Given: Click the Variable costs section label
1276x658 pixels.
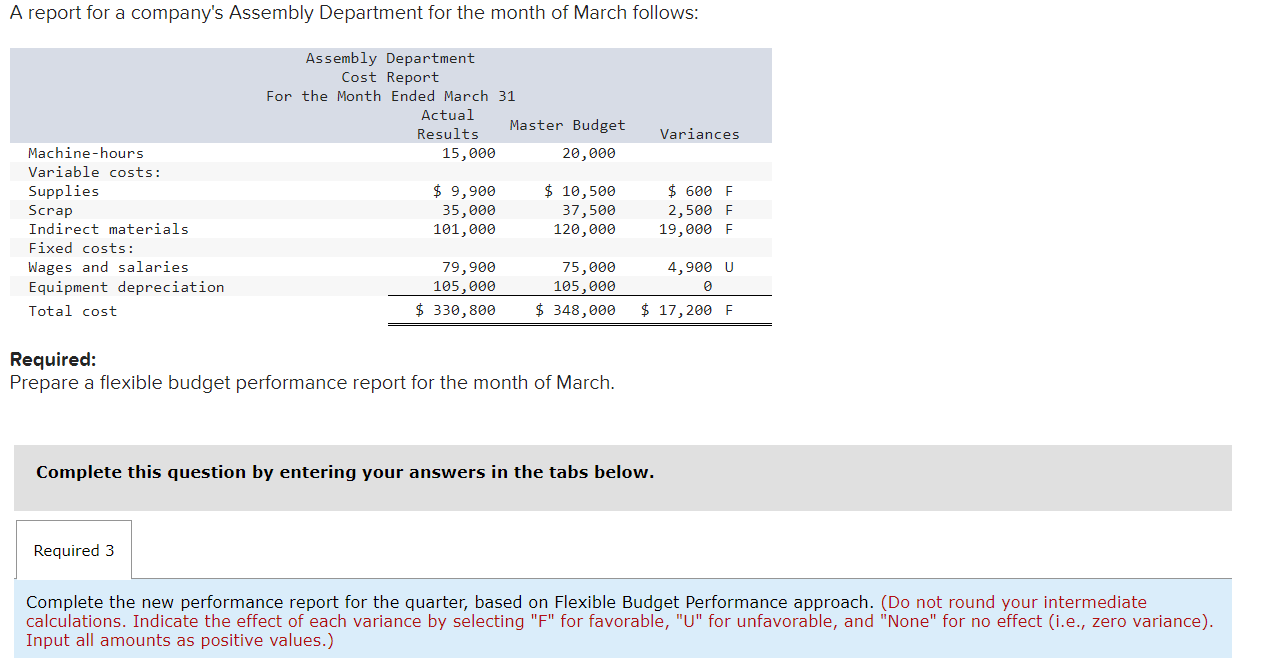Looking at the screenshot, I should pos(90,171).
